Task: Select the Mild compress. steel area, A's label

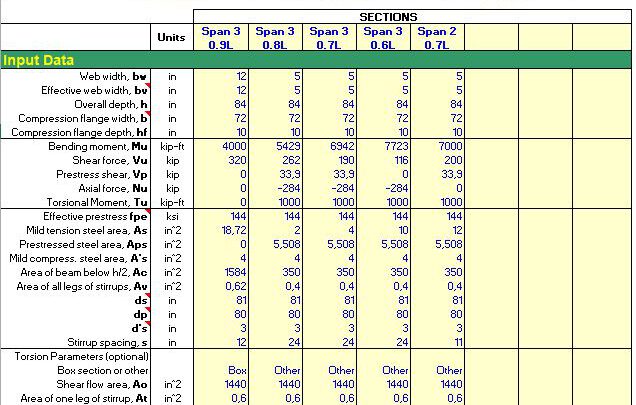Action: [x=78, y=259]
